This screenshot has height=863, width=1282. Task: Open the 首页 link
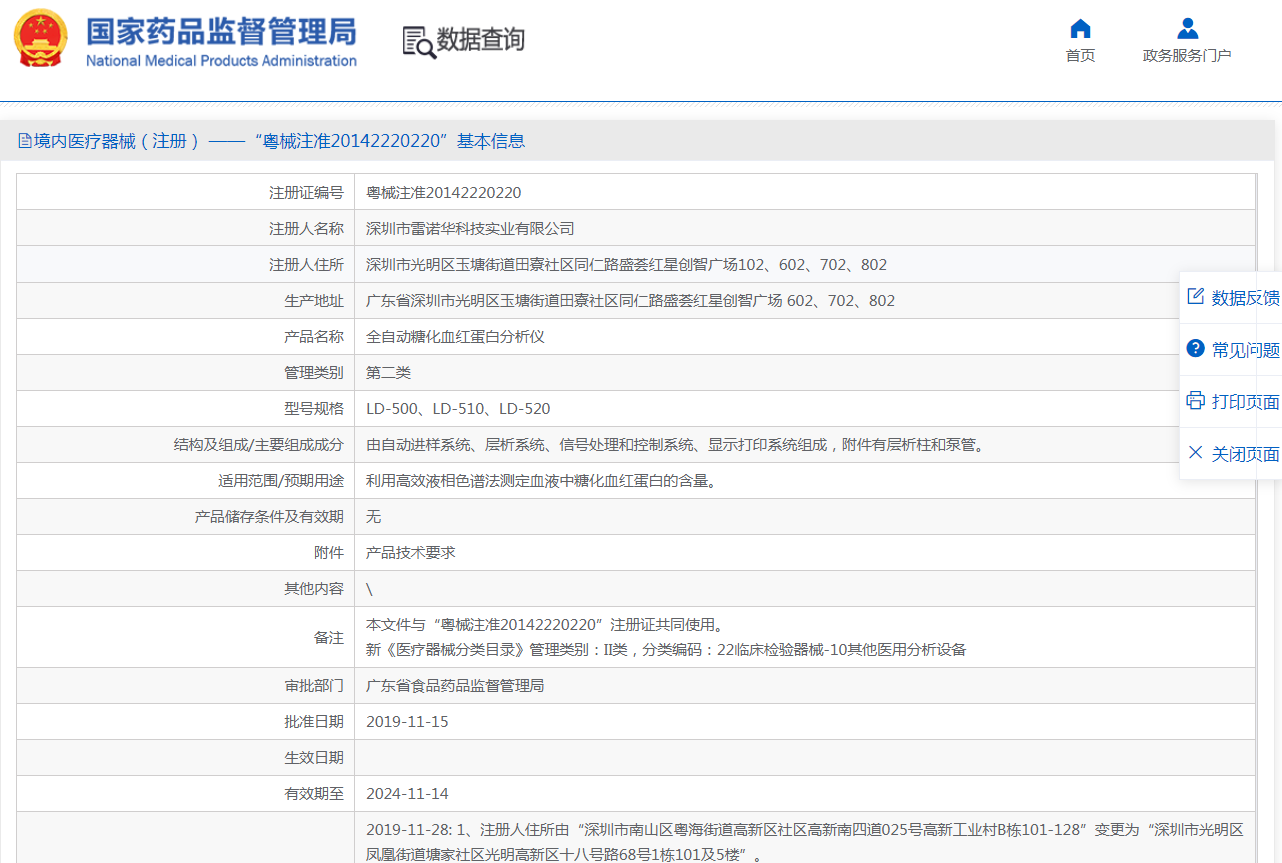[1080, 55]
